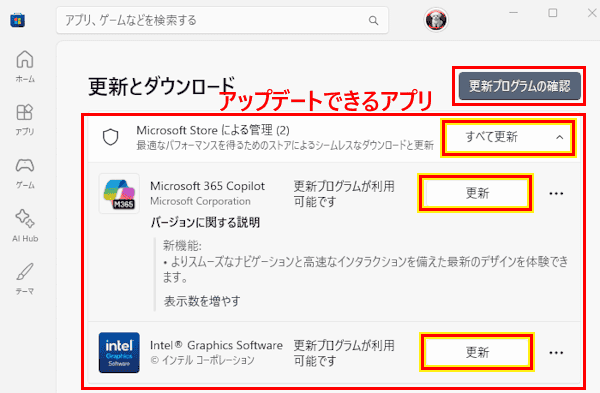The height and width of the screenshot is (393, 600).
Task: Collapse the Microsoft Store managed list chevron
Action: 559,137
